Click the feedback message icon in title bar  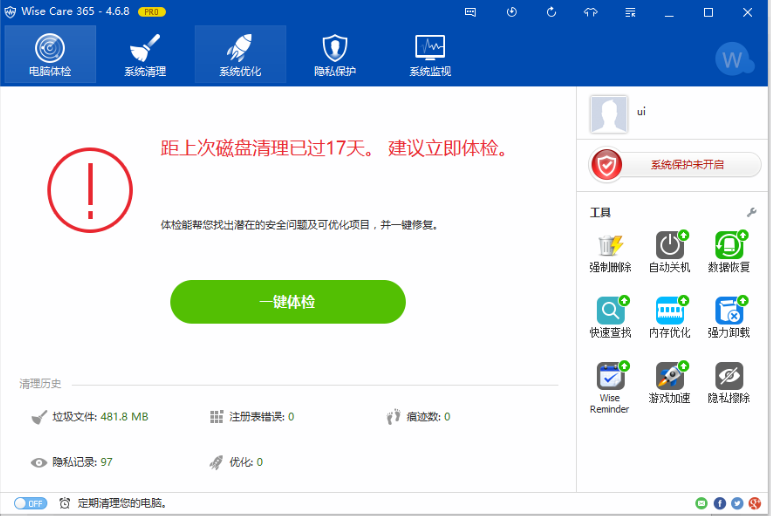(x=471, y=12)
